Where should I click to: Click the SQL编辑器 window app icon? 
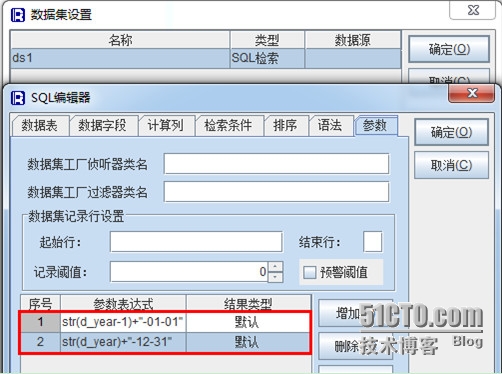point(18,98)
